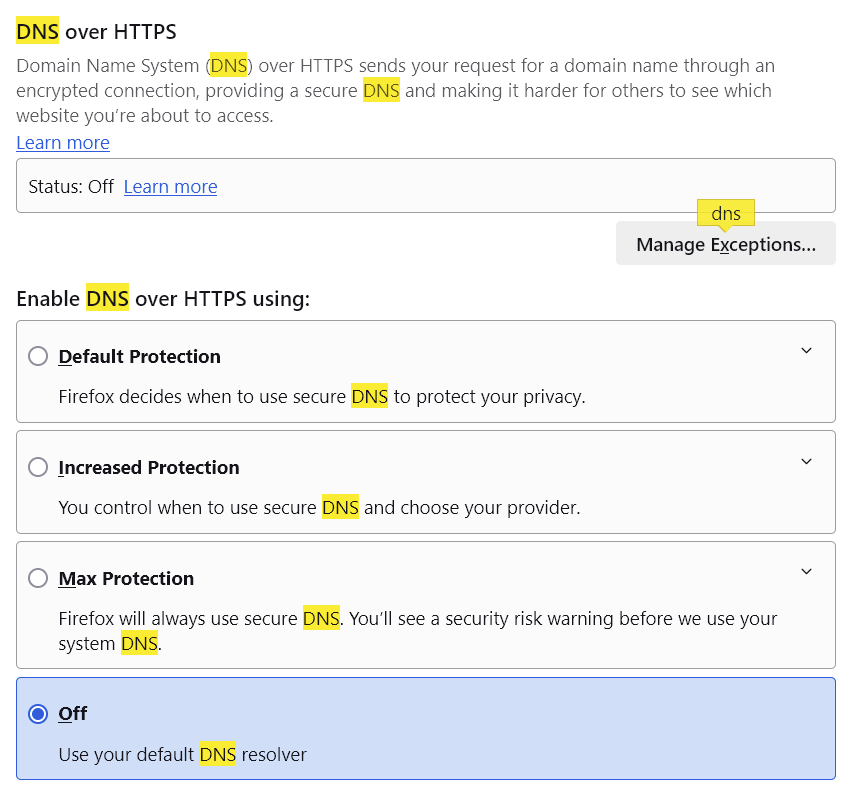Expand the Increased Protection chevron

click(807, 462)
